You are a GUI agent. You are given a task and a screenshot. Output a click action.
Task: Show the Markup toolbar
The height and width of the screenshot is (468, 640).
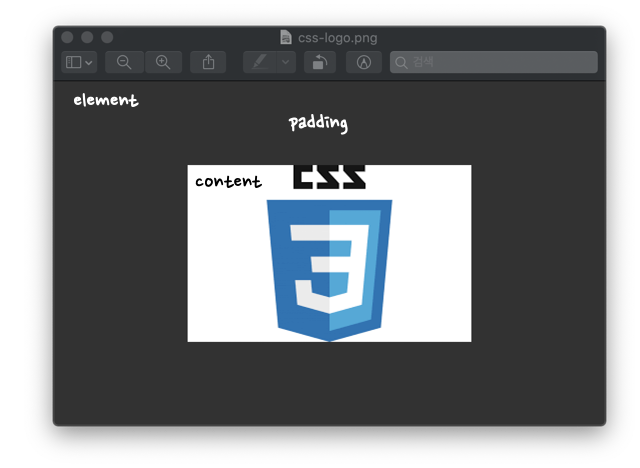[x=364, y=62]
